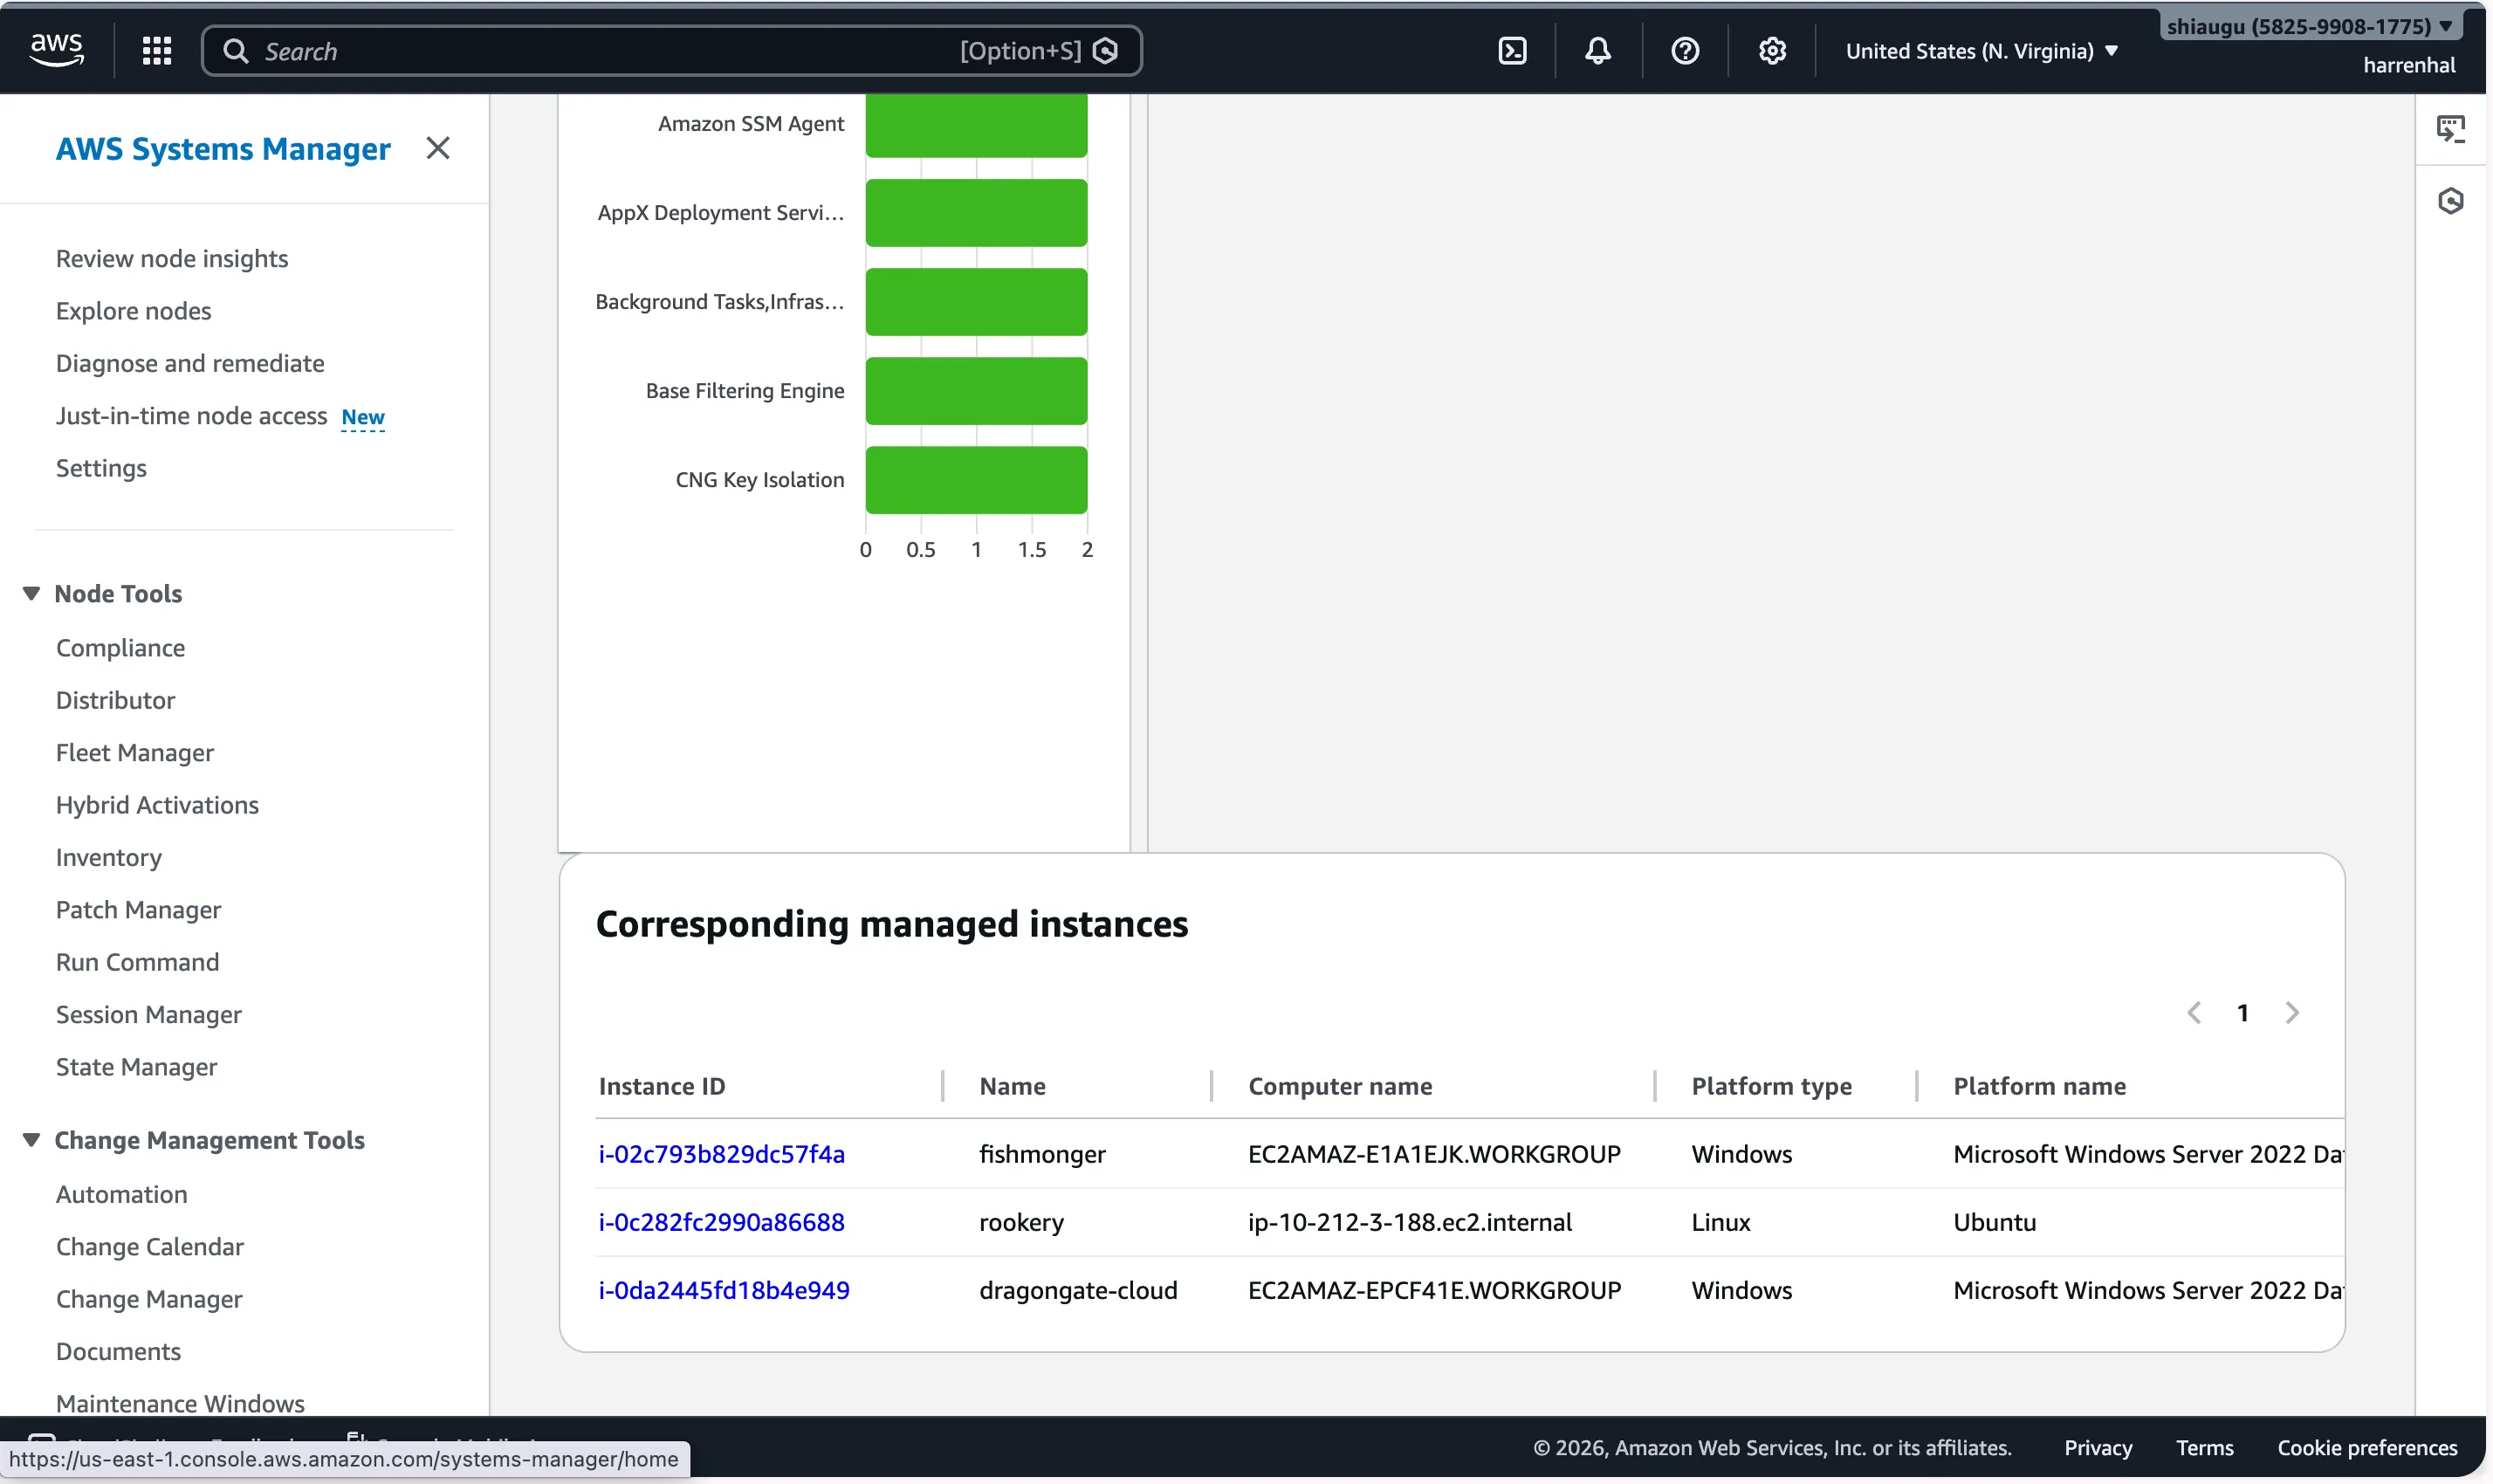Go to previous page of managed instances
2493x1484 pixels.
[2194, 1013]
